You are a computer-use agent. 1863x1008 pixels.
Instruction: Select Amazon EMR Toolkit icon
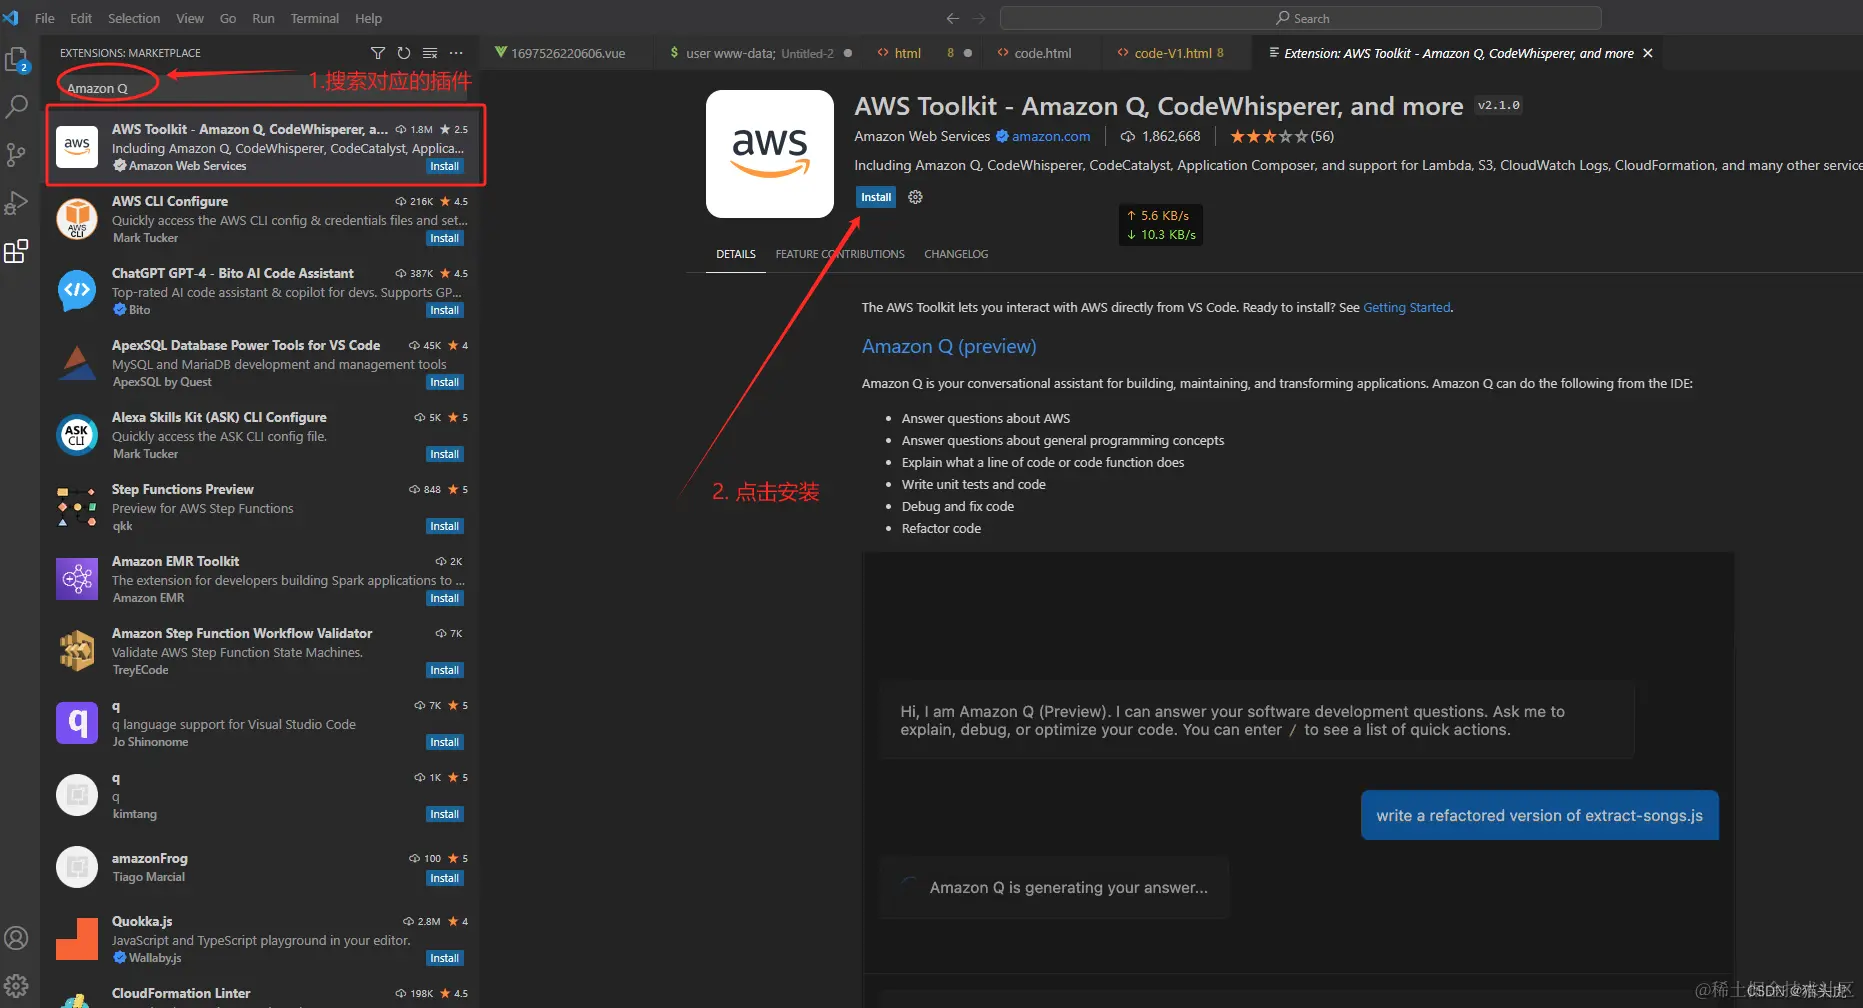77,578
